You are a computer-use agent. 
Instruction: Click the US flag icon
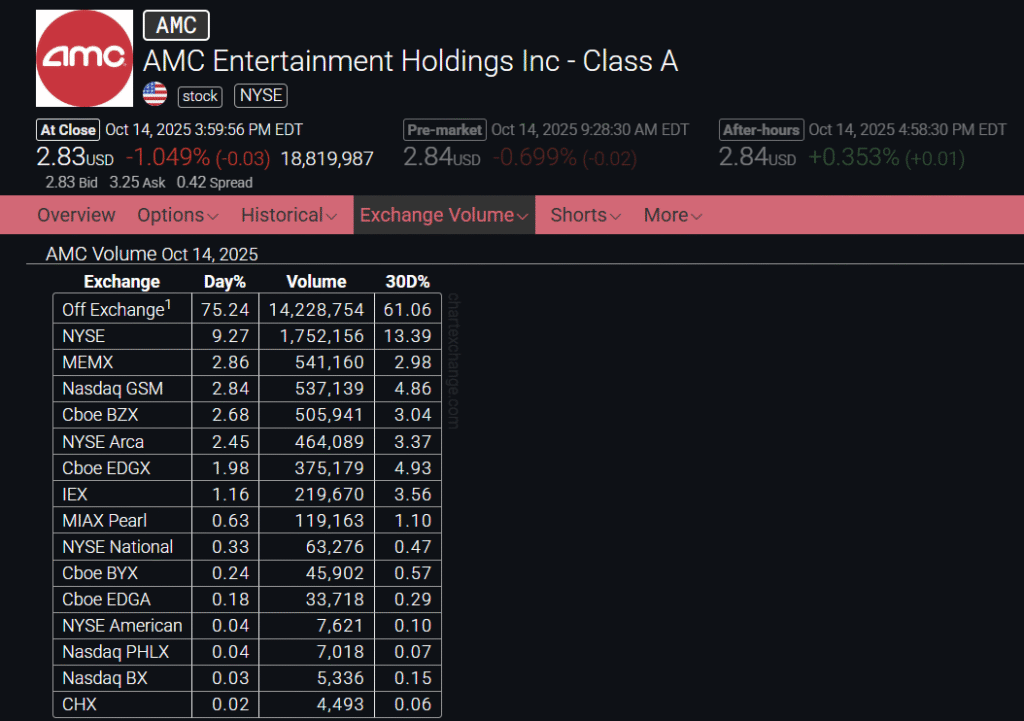tap(154, 95)
